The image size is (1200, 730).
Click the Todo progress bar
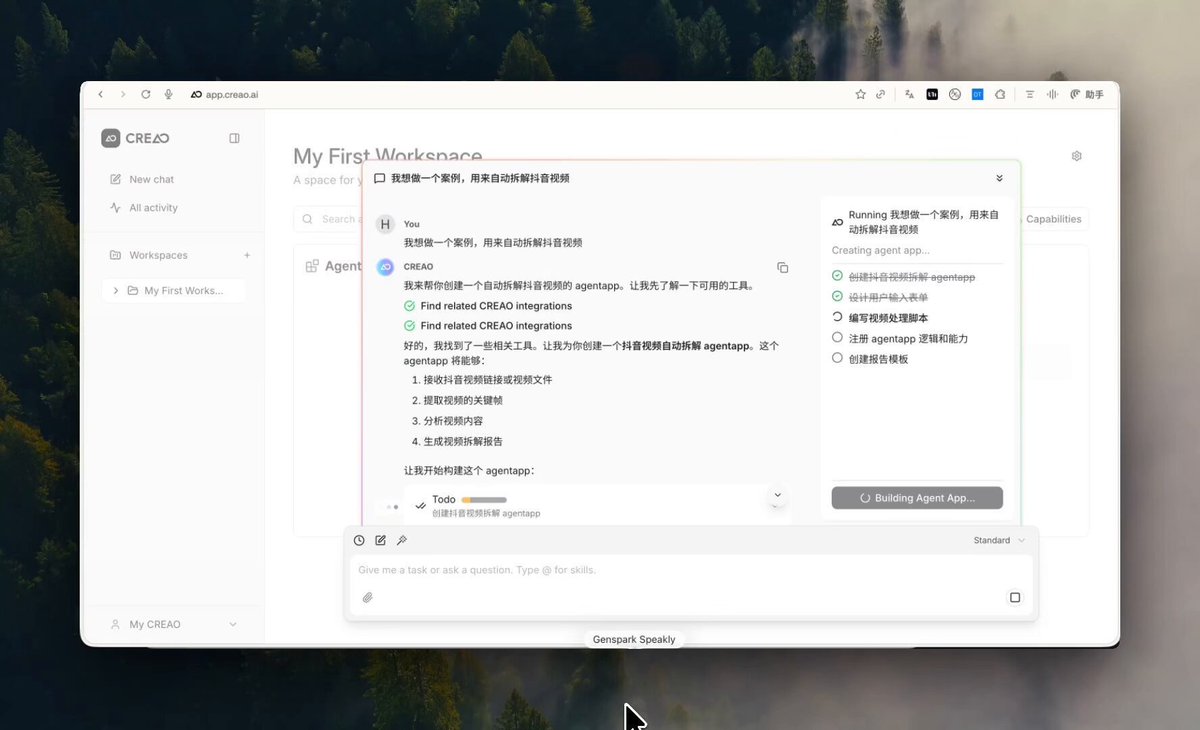(484, 499)
